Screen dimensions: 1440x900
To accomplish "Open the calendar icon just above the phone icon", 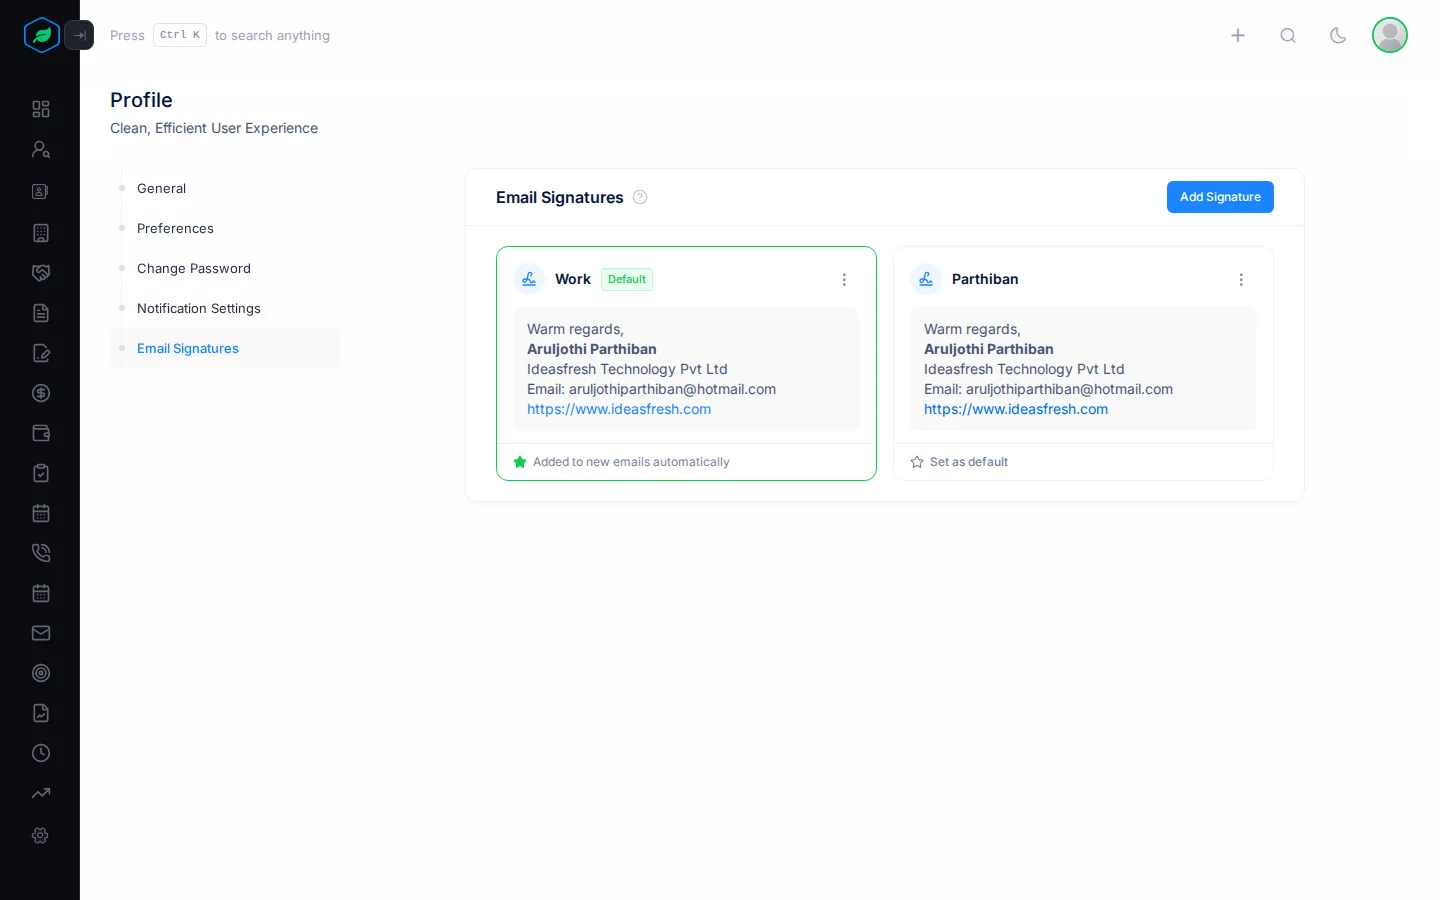I will coord(41,513).
